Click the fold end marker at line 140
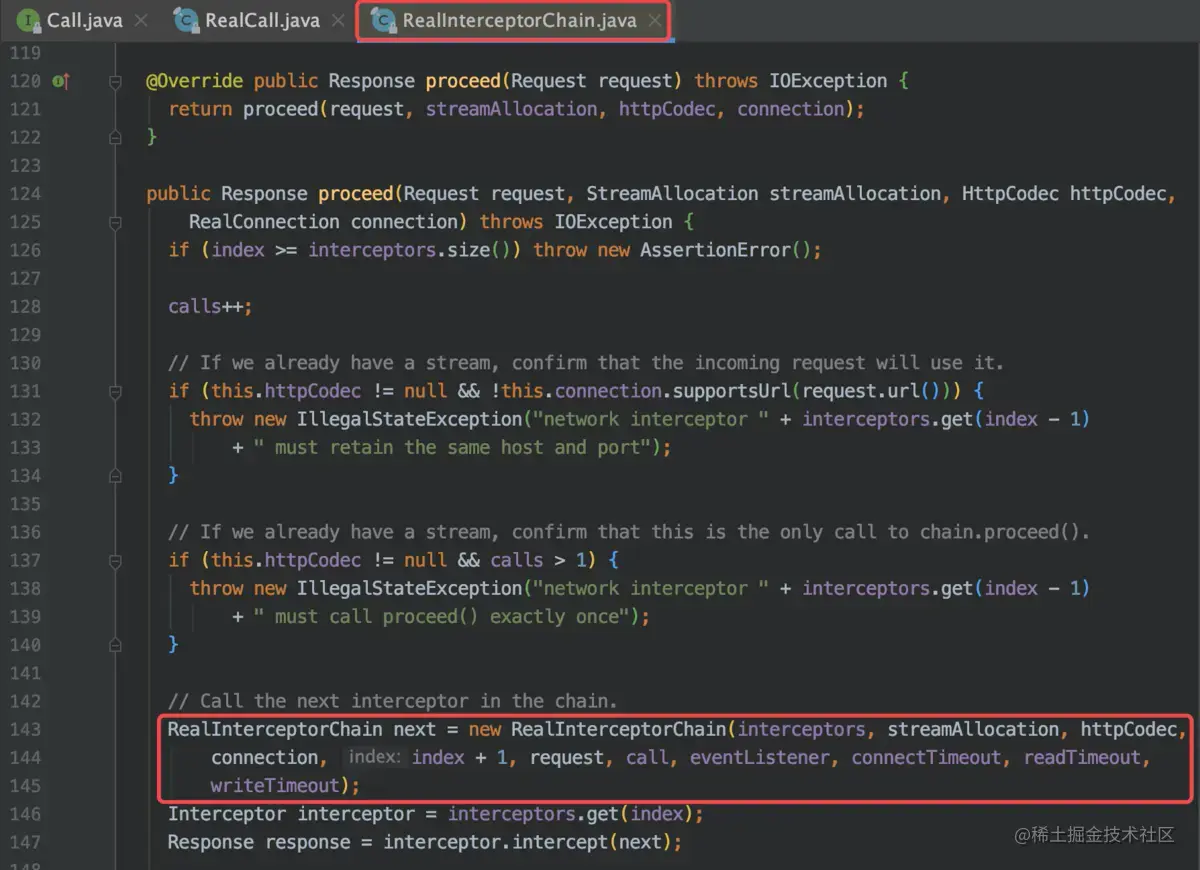The width and height of the screenshot is (1200, 870). [x=115, y=645]
